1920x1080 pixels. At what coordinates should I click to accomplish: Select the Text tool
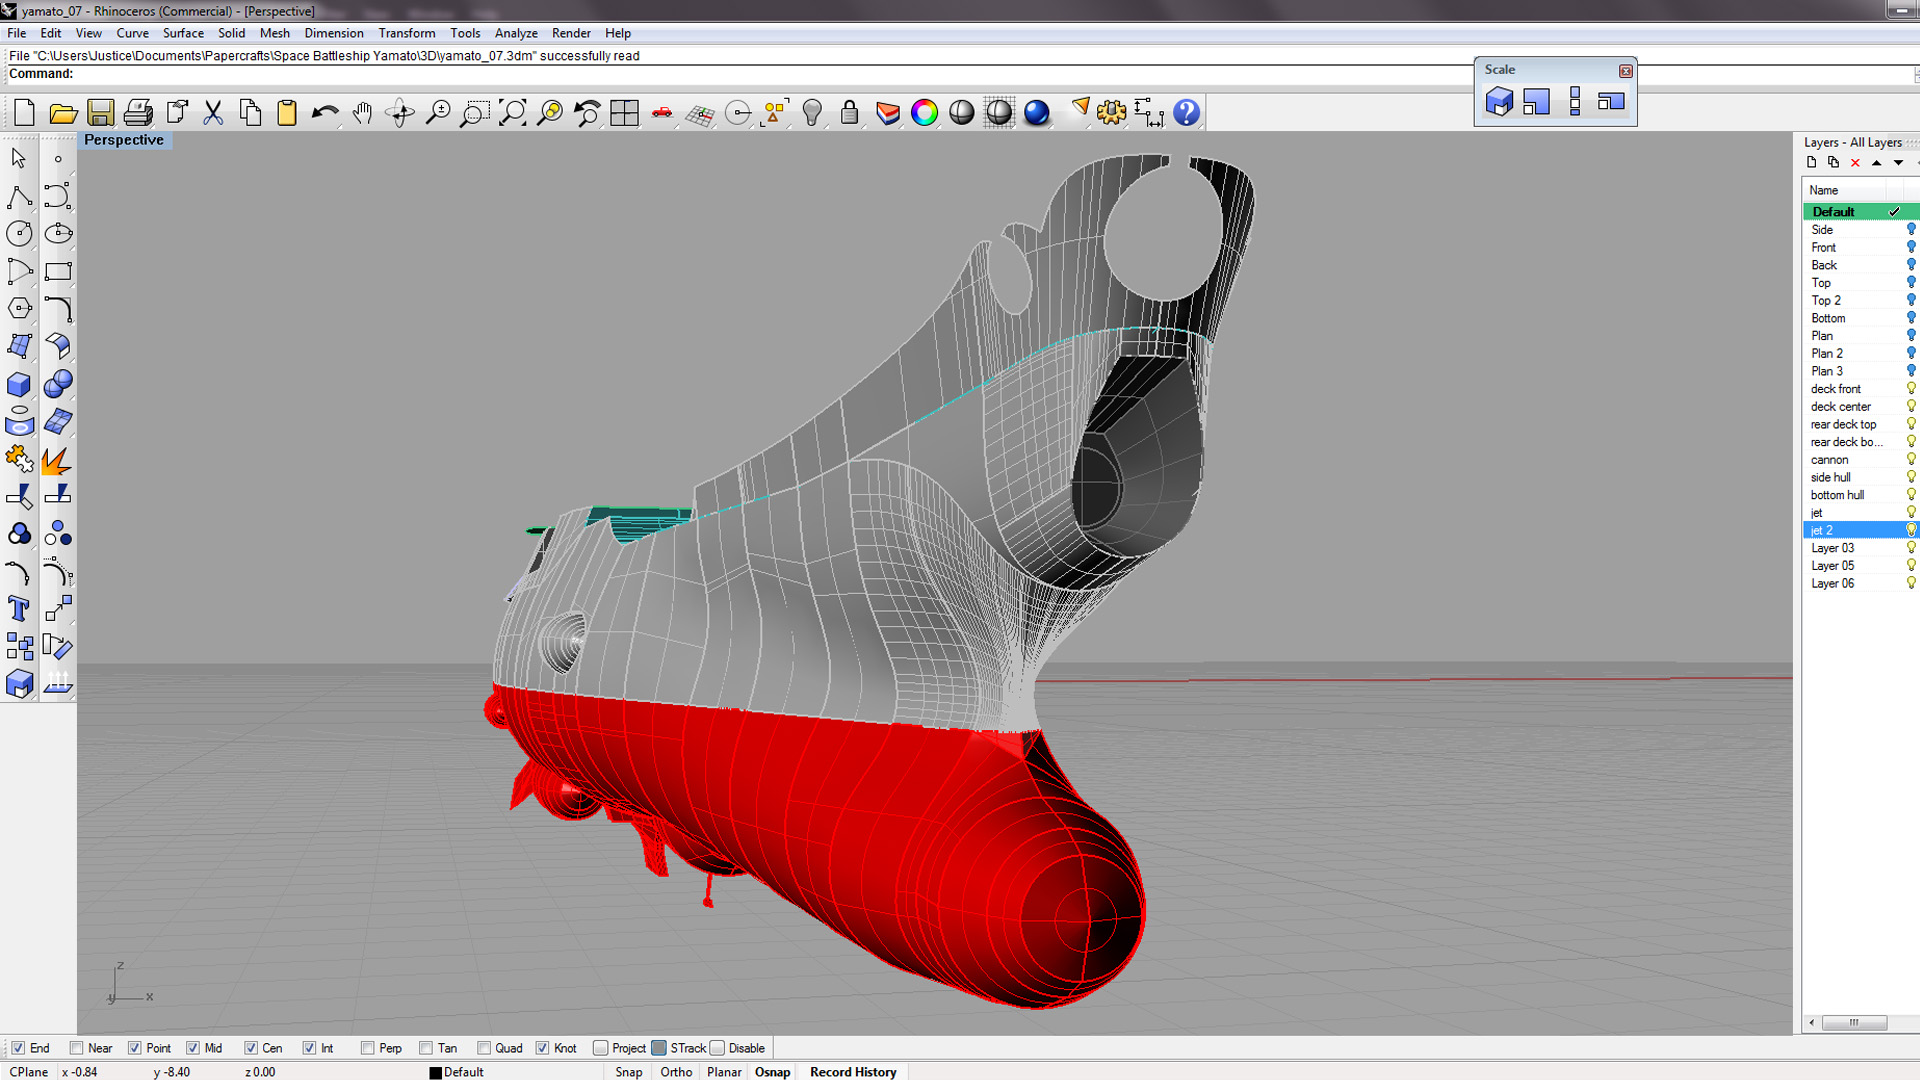[x=19, y=609]
